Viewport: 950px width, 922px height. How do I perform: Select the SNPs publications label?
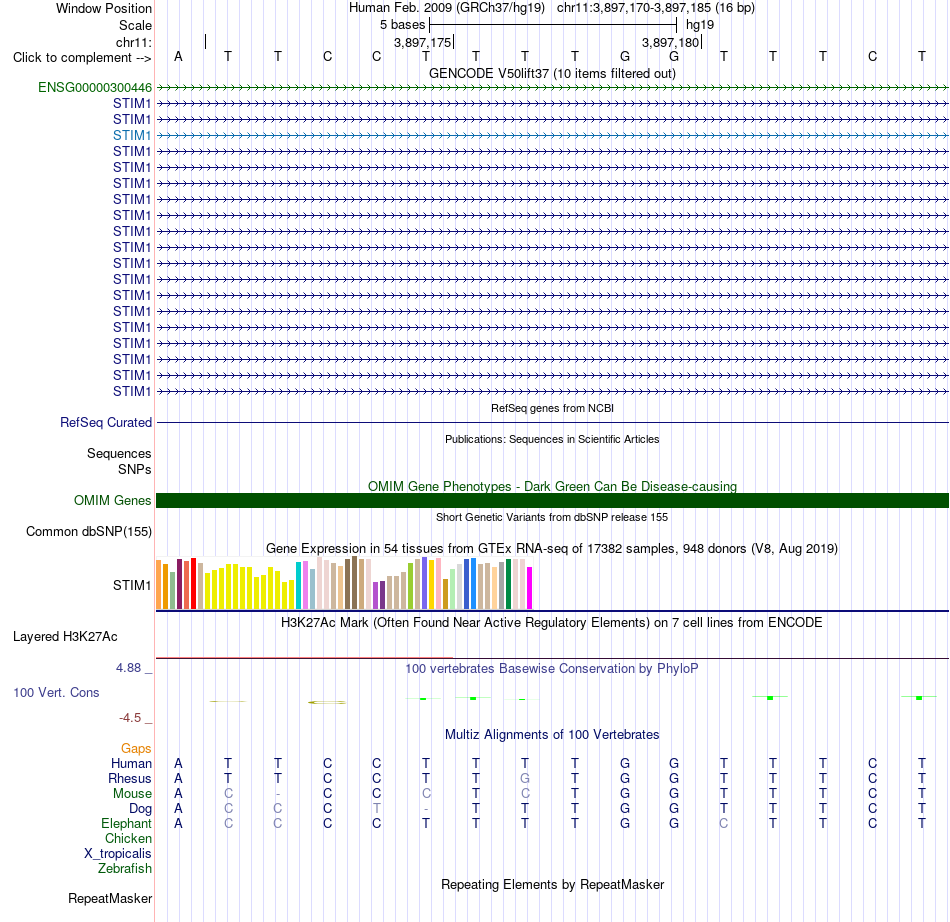135,469
